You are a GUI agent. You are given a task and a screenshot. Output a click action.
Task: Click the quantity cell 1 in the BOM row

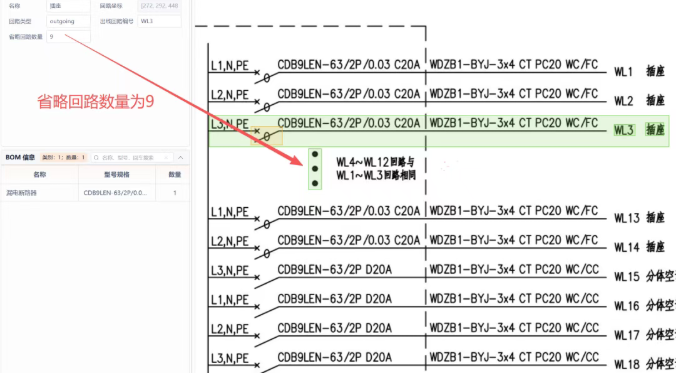(175, 193)
